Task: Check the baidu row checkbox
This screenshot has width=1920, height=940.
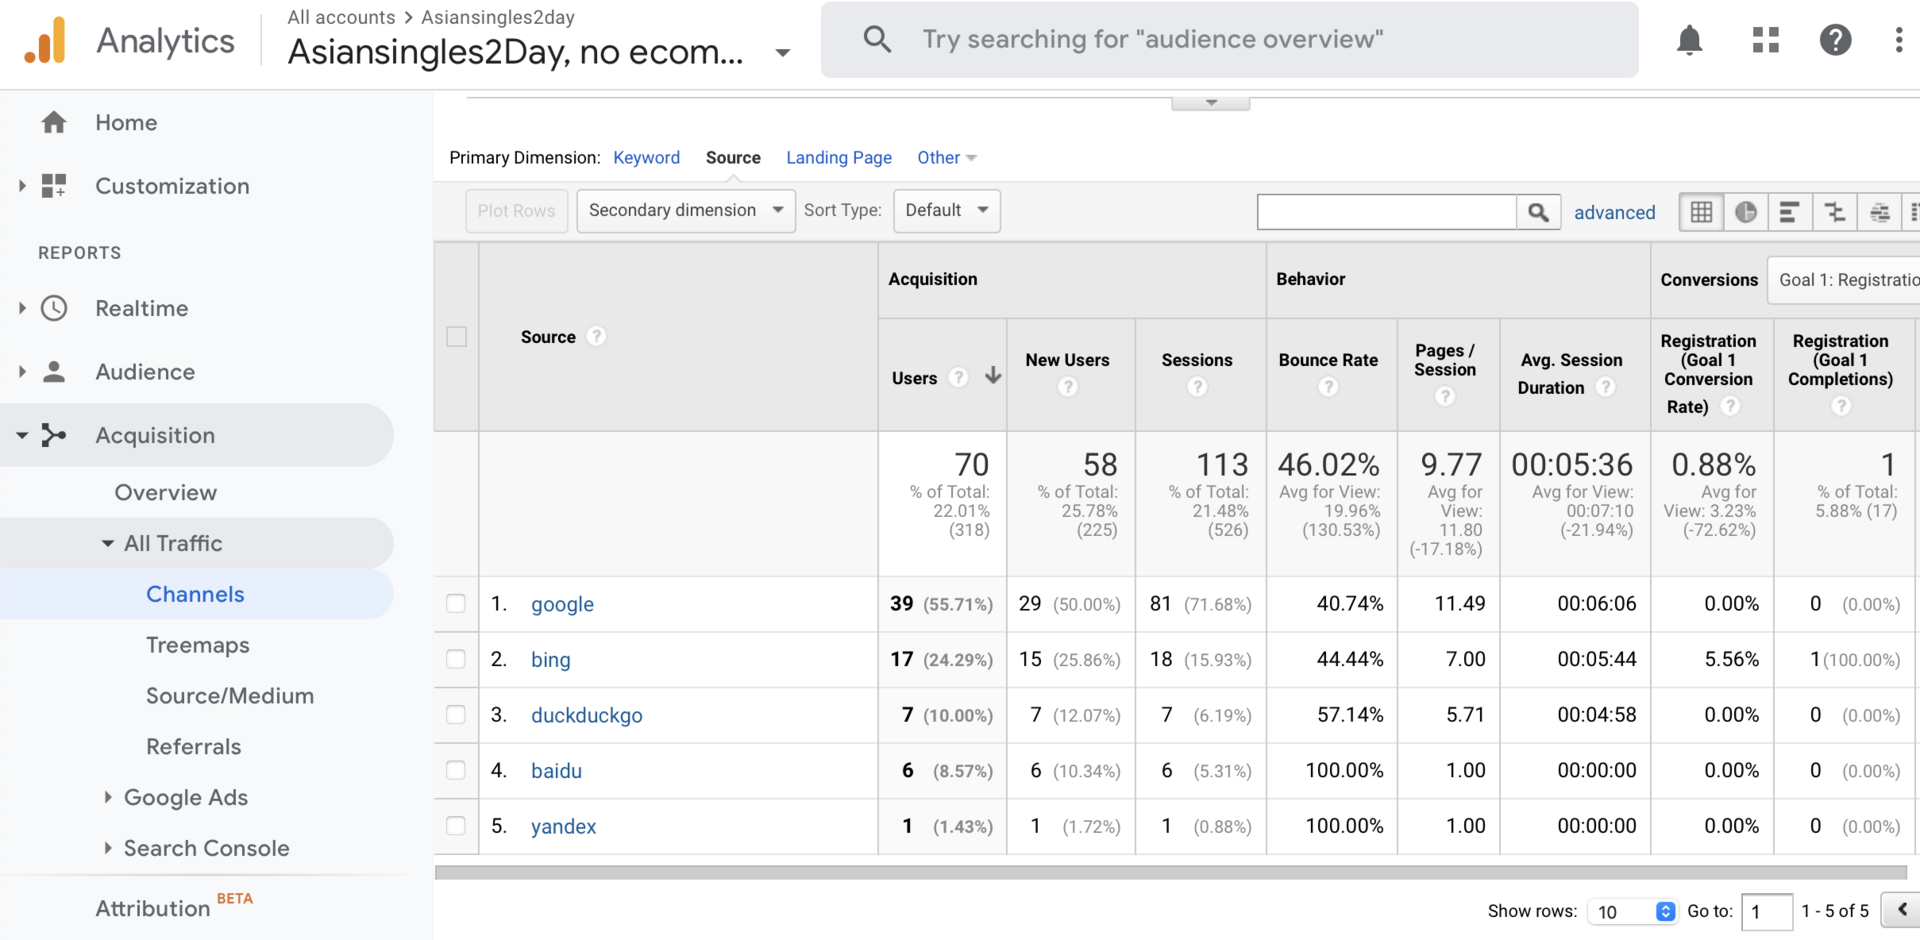Action: [x=456, y=770]
